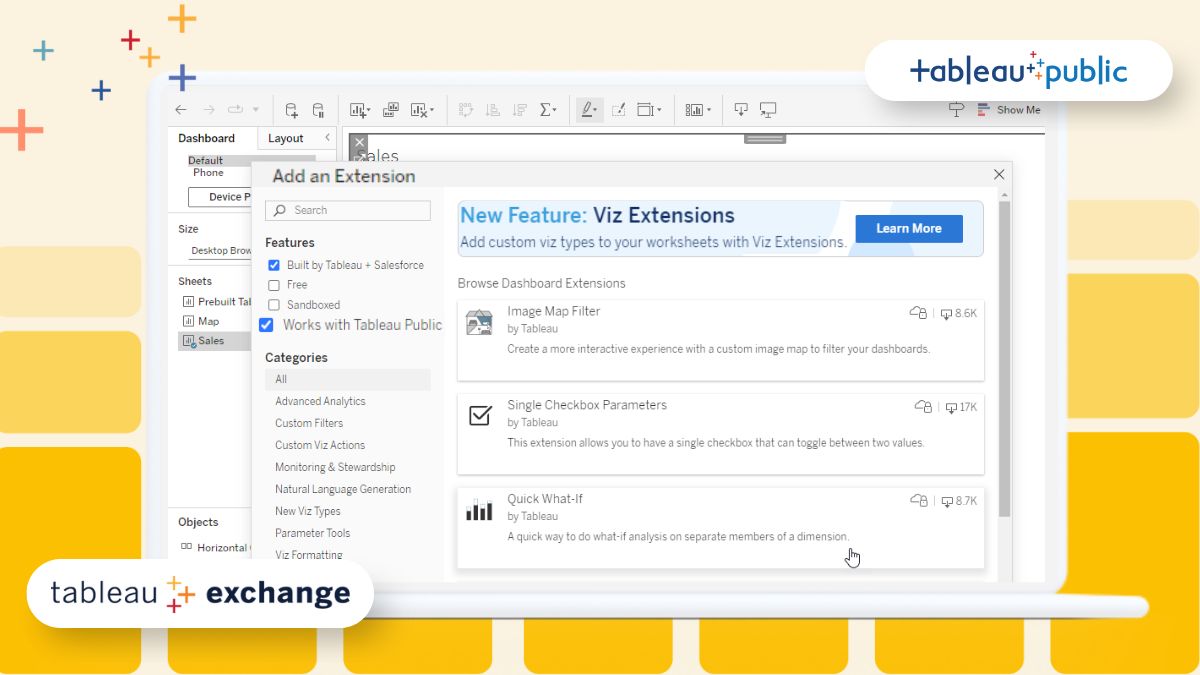Click the Quick What-If bar chart icon

point(479,510)
